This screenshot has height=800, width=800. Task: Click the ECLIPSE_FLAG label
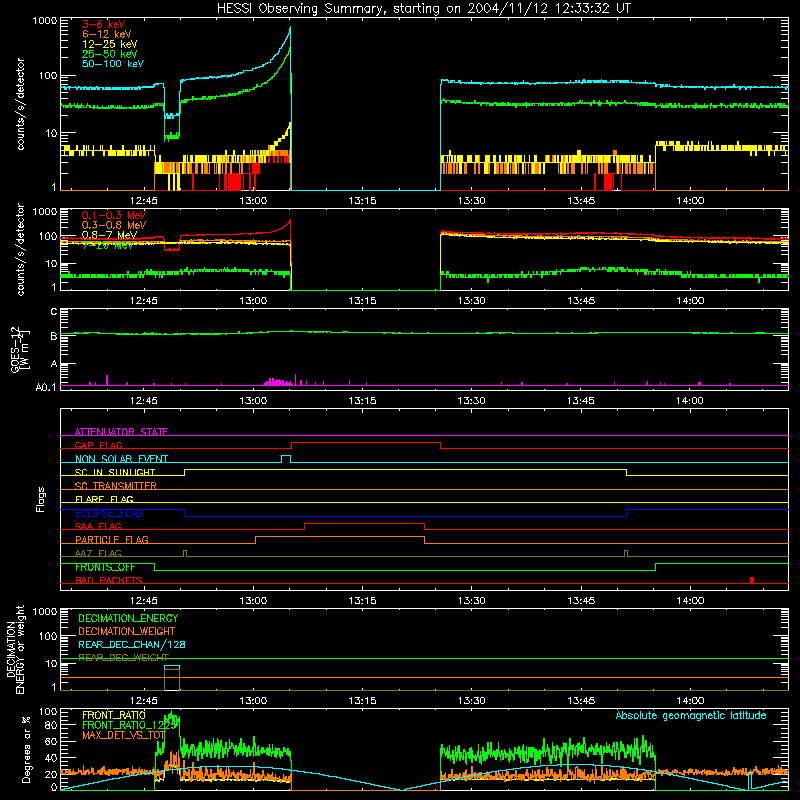click(109, 513)
